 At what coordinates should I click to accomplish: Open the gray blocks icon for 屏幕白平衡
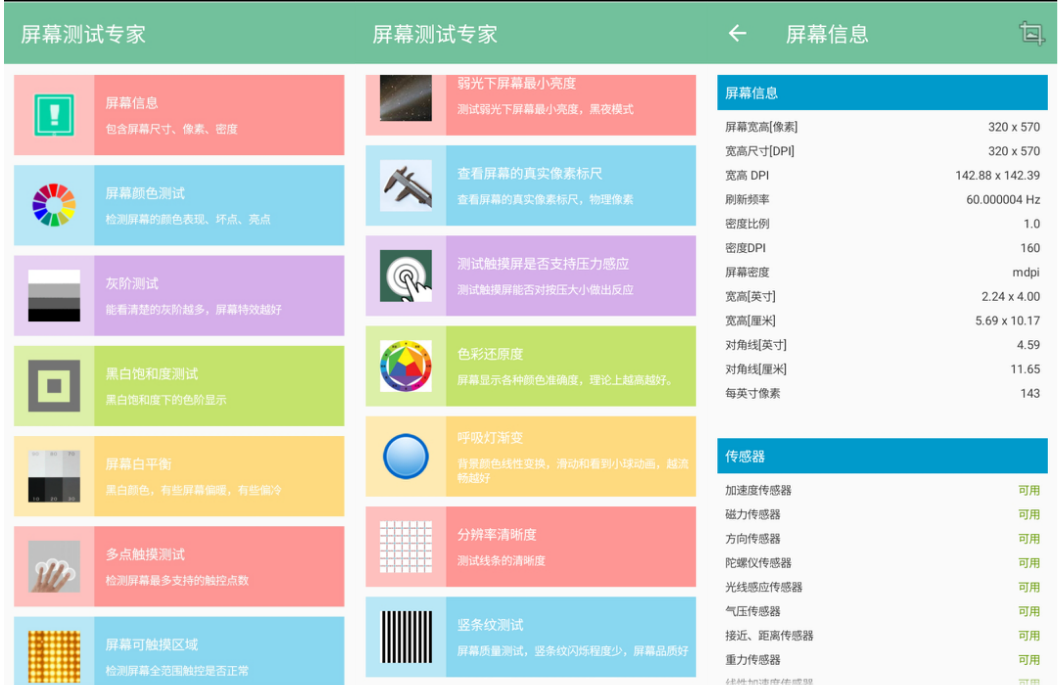54,476
